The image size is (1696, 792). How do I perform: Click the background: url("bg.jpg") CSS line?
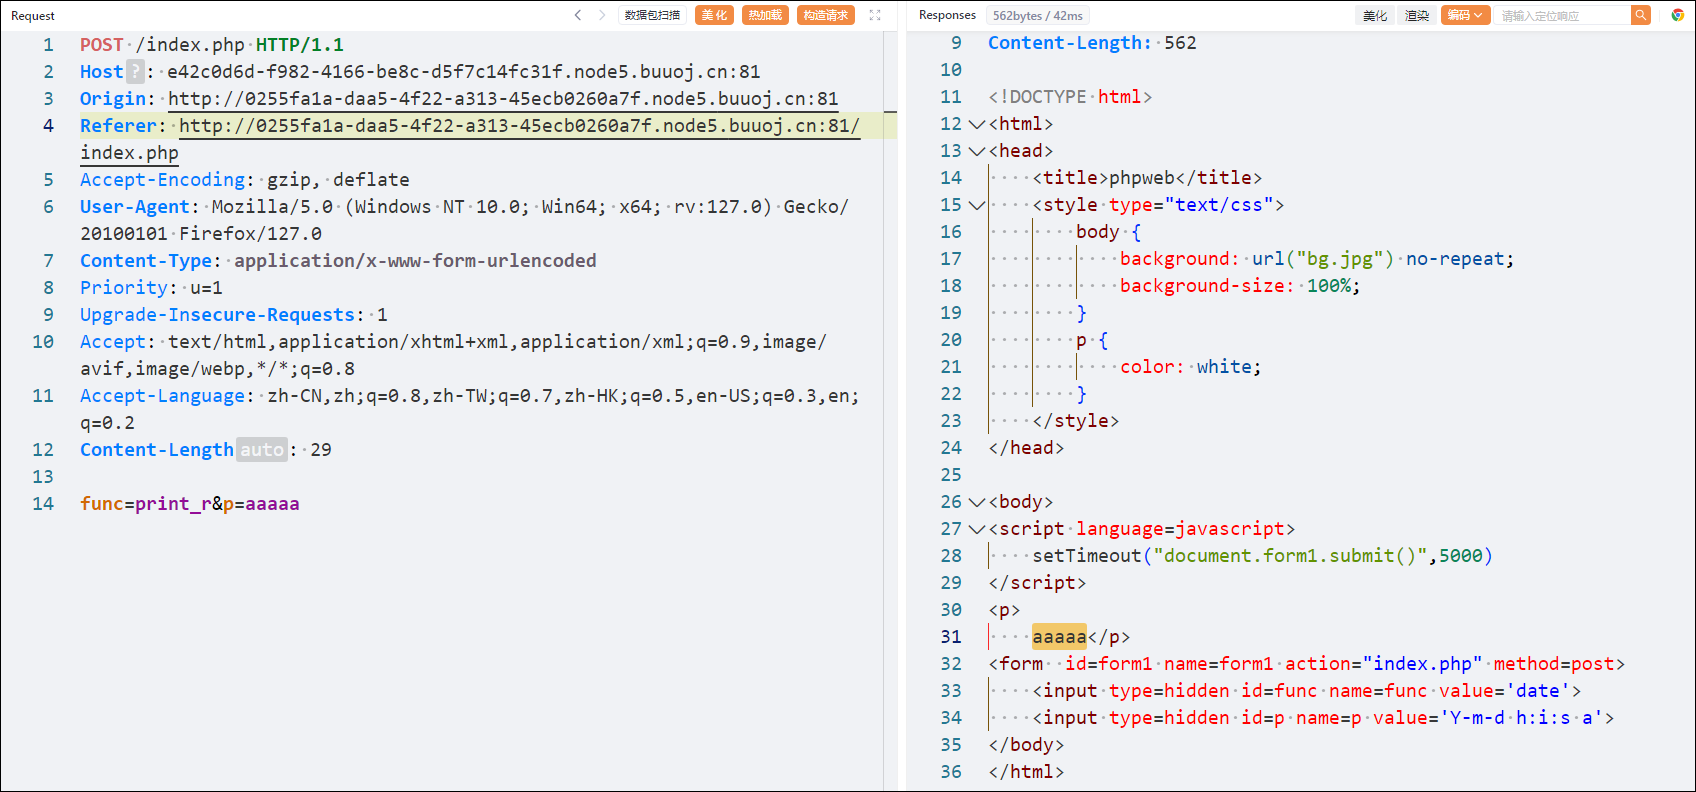pos(1317,259)
